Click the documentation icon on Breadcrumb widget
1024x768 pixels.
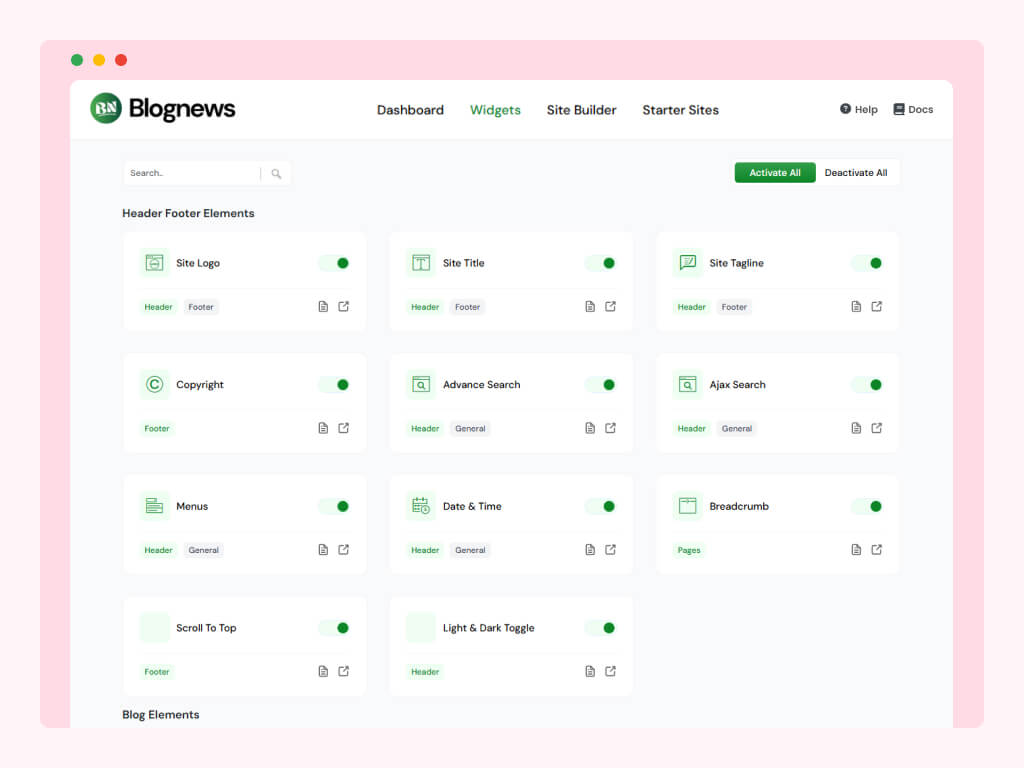[x=856, y=549]
